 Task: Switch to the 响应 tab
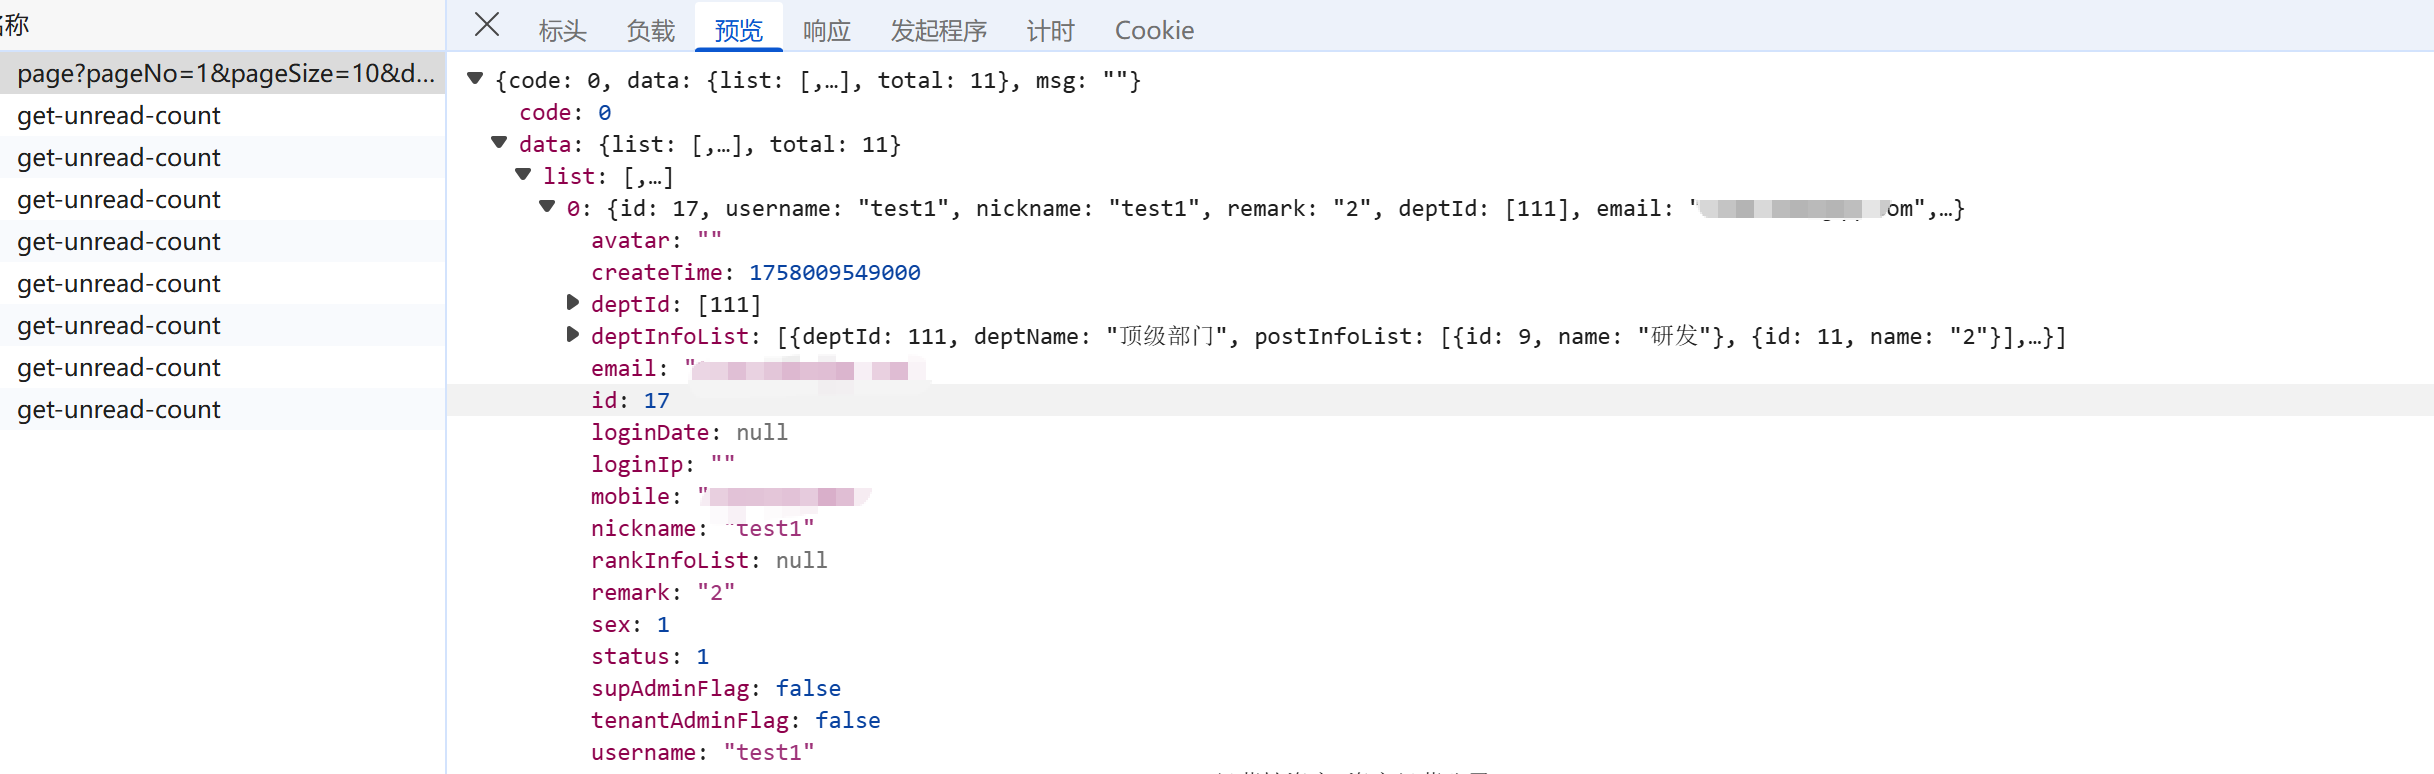coord(826,31)
